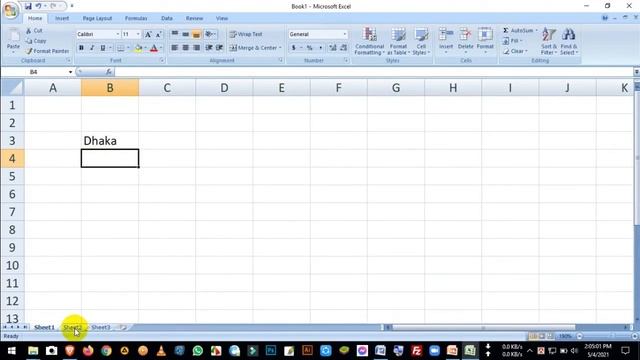Toggle Italic formatting
Viewport: 640px width, 360px height.
92,48
